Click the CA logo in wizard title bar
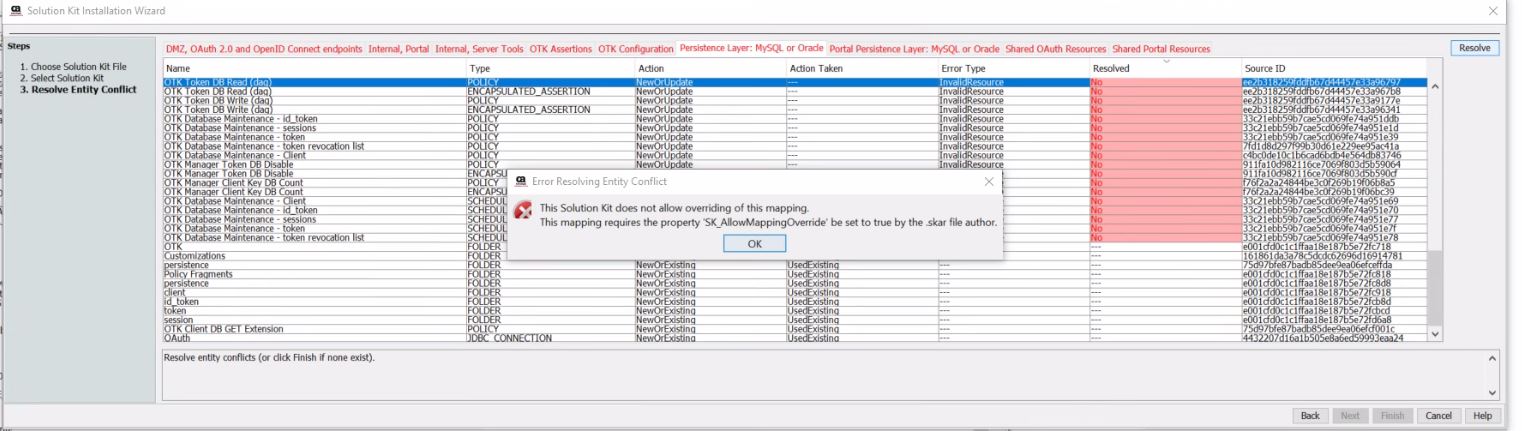This screenshot has height=431, width=1522. pos(8,10)
